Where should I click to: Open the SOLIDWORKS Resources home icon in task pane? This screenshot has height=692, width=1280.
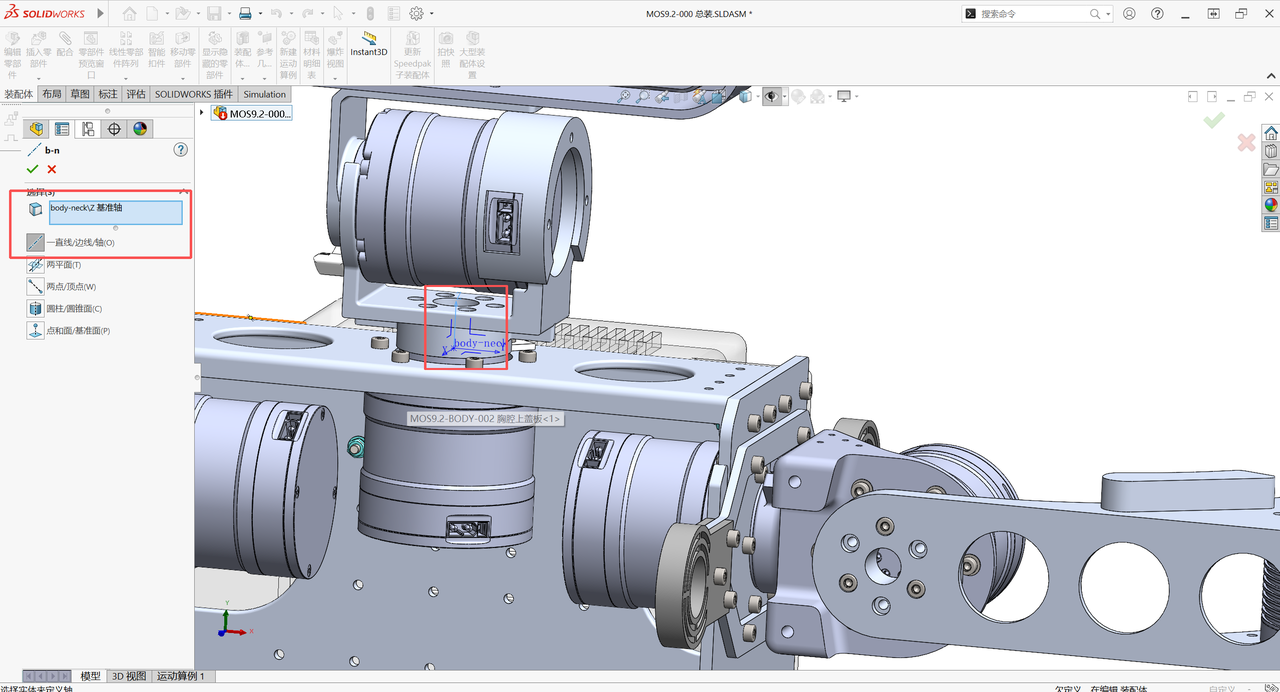click(x=1271, y=133)
